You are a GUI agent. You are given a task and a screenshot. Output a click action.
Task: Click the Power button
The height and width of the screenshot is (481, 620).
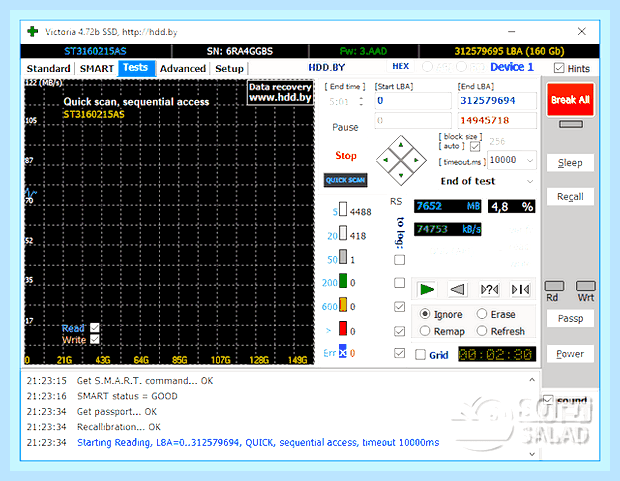pyautogui.click(x=570, y=354)
